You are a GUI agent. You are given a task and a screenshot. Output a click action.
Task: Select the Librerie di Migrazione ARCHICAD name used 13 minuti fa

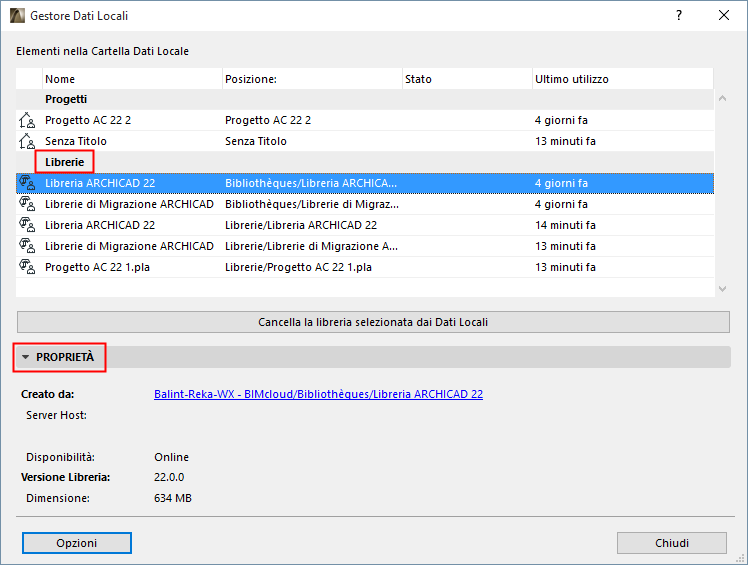tap(129, 246)
